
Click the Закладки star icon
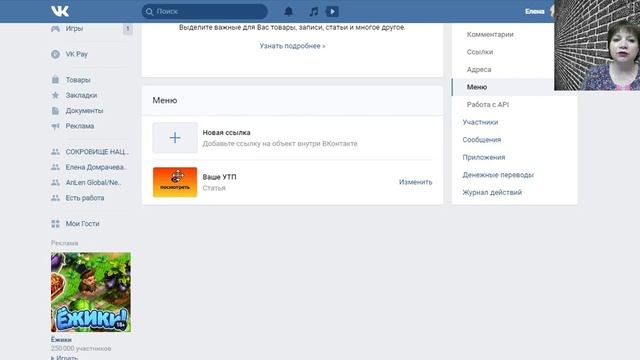click(56, 95)
